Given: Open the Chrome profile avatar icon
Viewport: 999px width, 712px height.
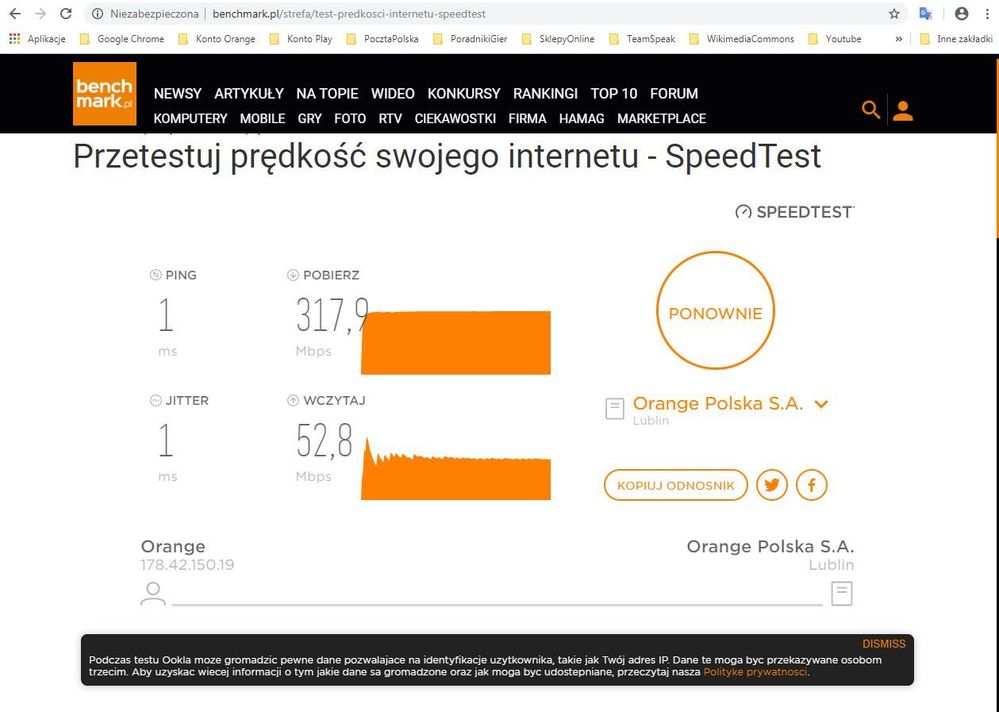Looking at the screenshot, I should (x=961, y=14).
